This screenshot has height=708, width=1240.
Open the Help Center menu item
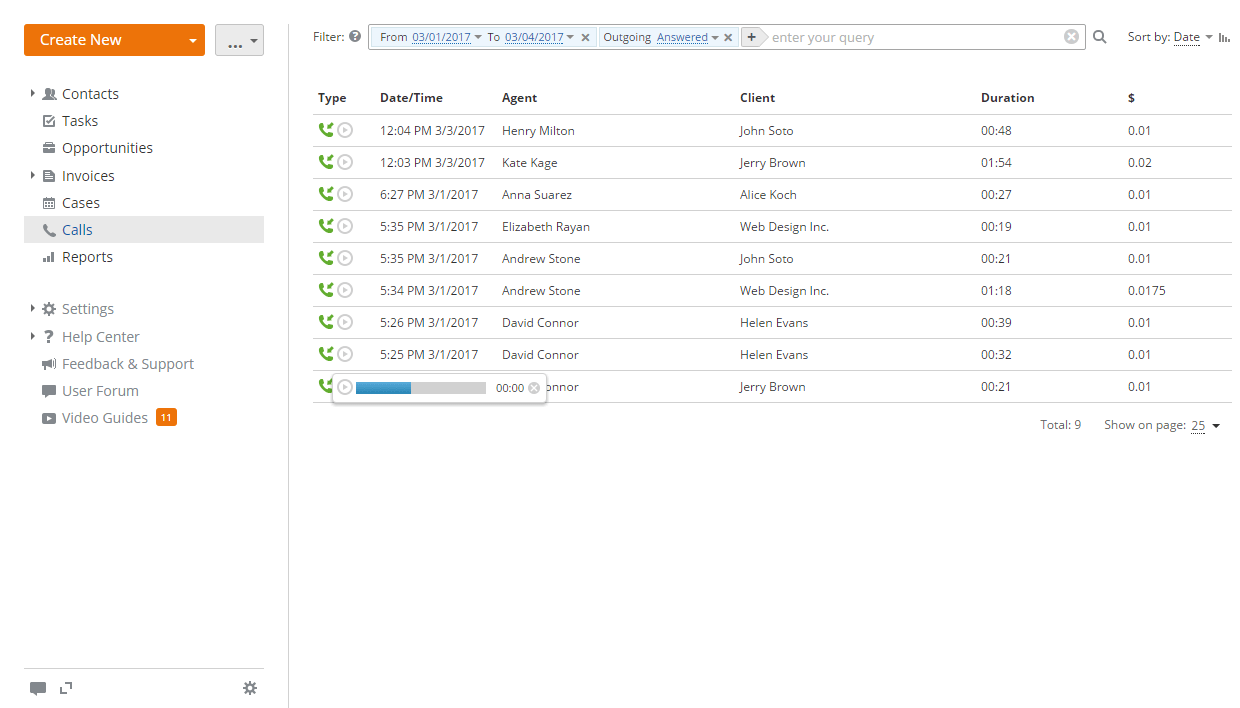(x=98, y=336)
